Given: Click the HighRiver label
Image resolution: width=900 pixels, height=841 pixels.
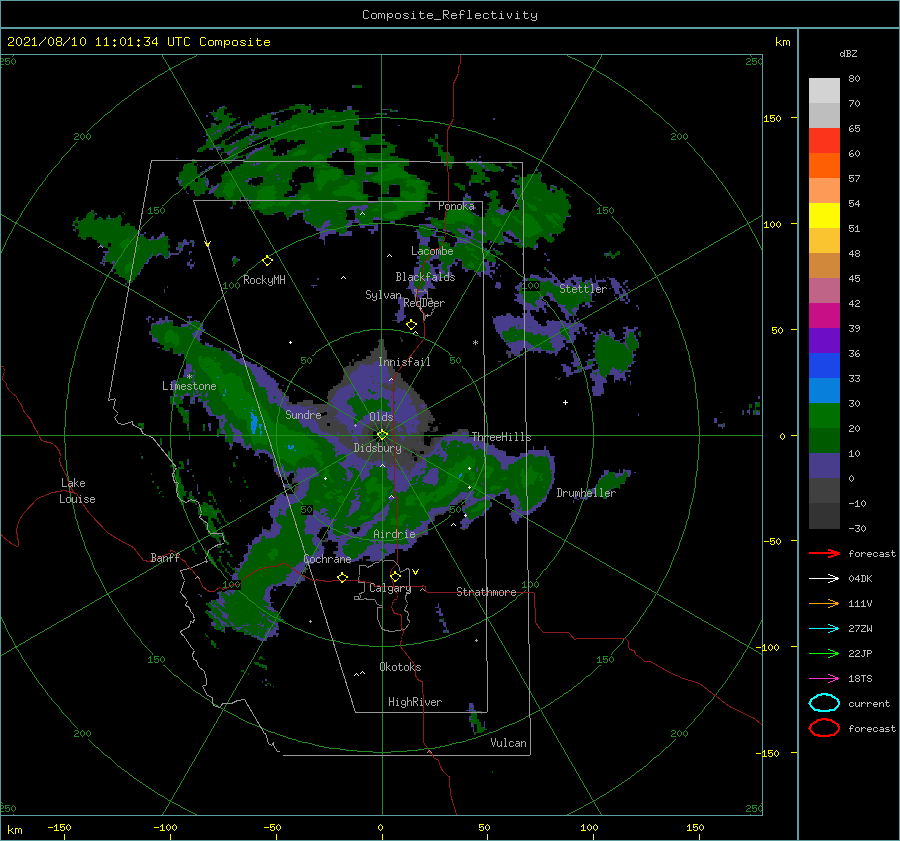Looking at the screenshot, I should [415, 702].
